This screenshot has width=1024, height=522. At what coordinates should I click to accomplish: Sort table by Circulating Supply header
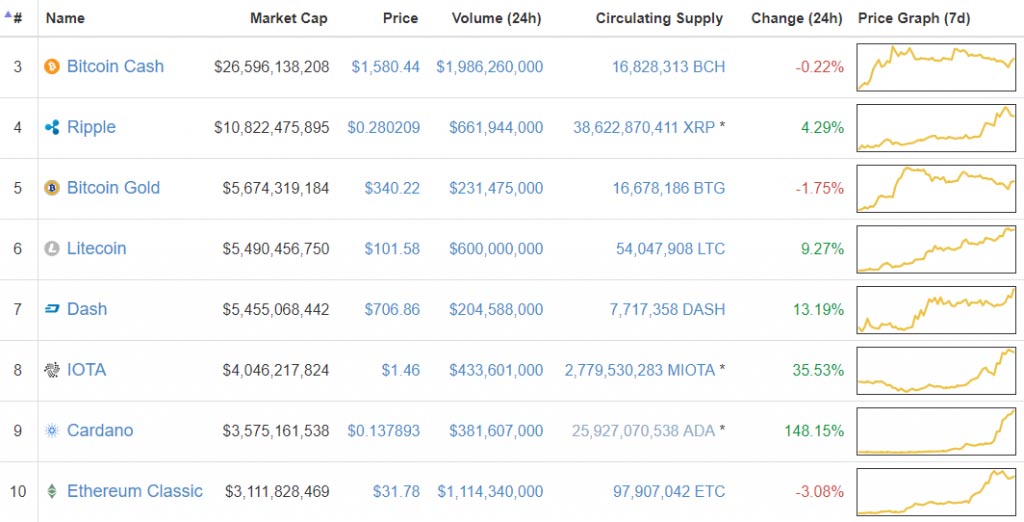click(x=659, y=18)
